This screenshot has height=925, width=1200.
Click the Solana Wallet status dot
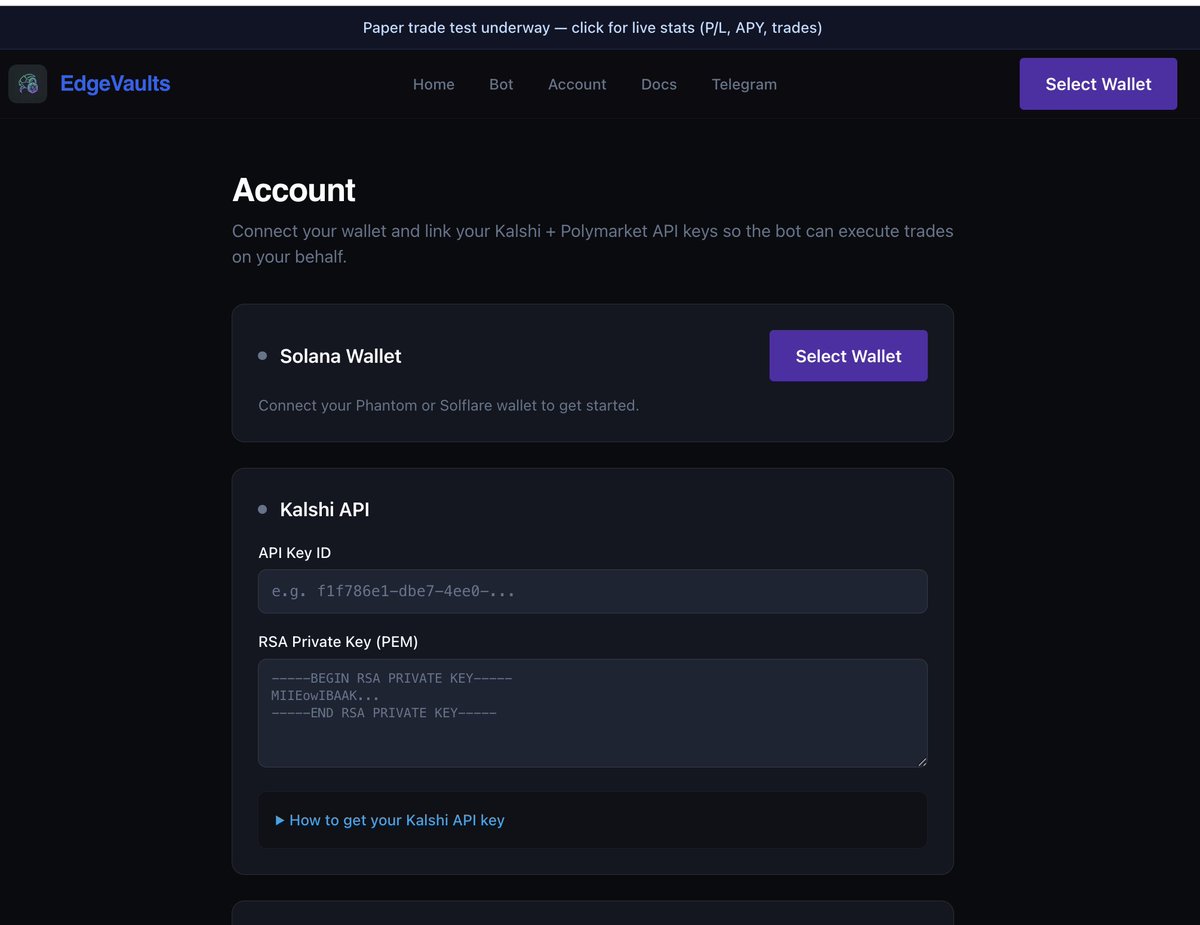pyautogui.click(x=263, y=356)
